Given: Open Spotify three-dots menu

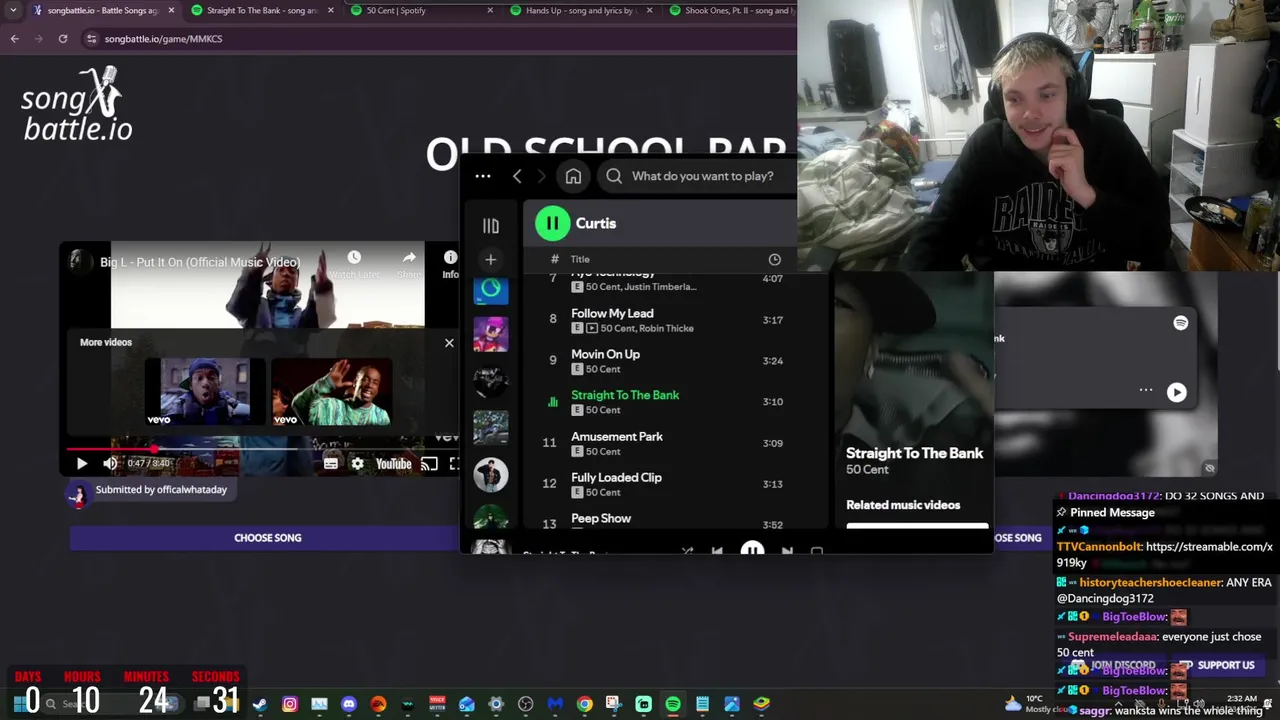Looking at the screenshot, I should [483, 176].
